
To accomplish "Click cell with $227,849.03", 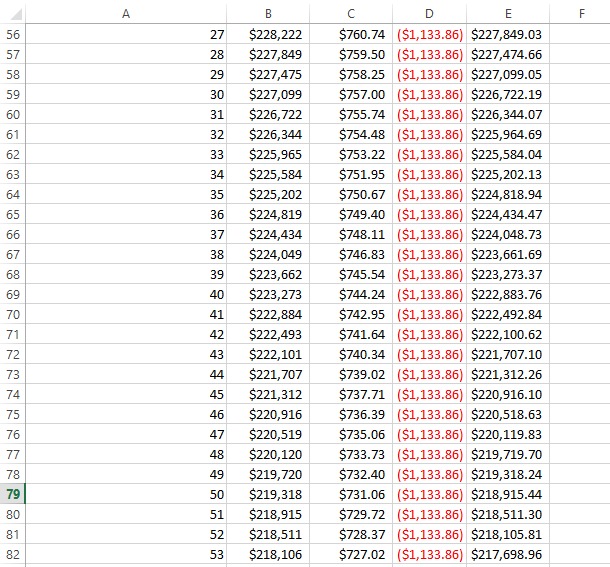I will click(508, 34).
